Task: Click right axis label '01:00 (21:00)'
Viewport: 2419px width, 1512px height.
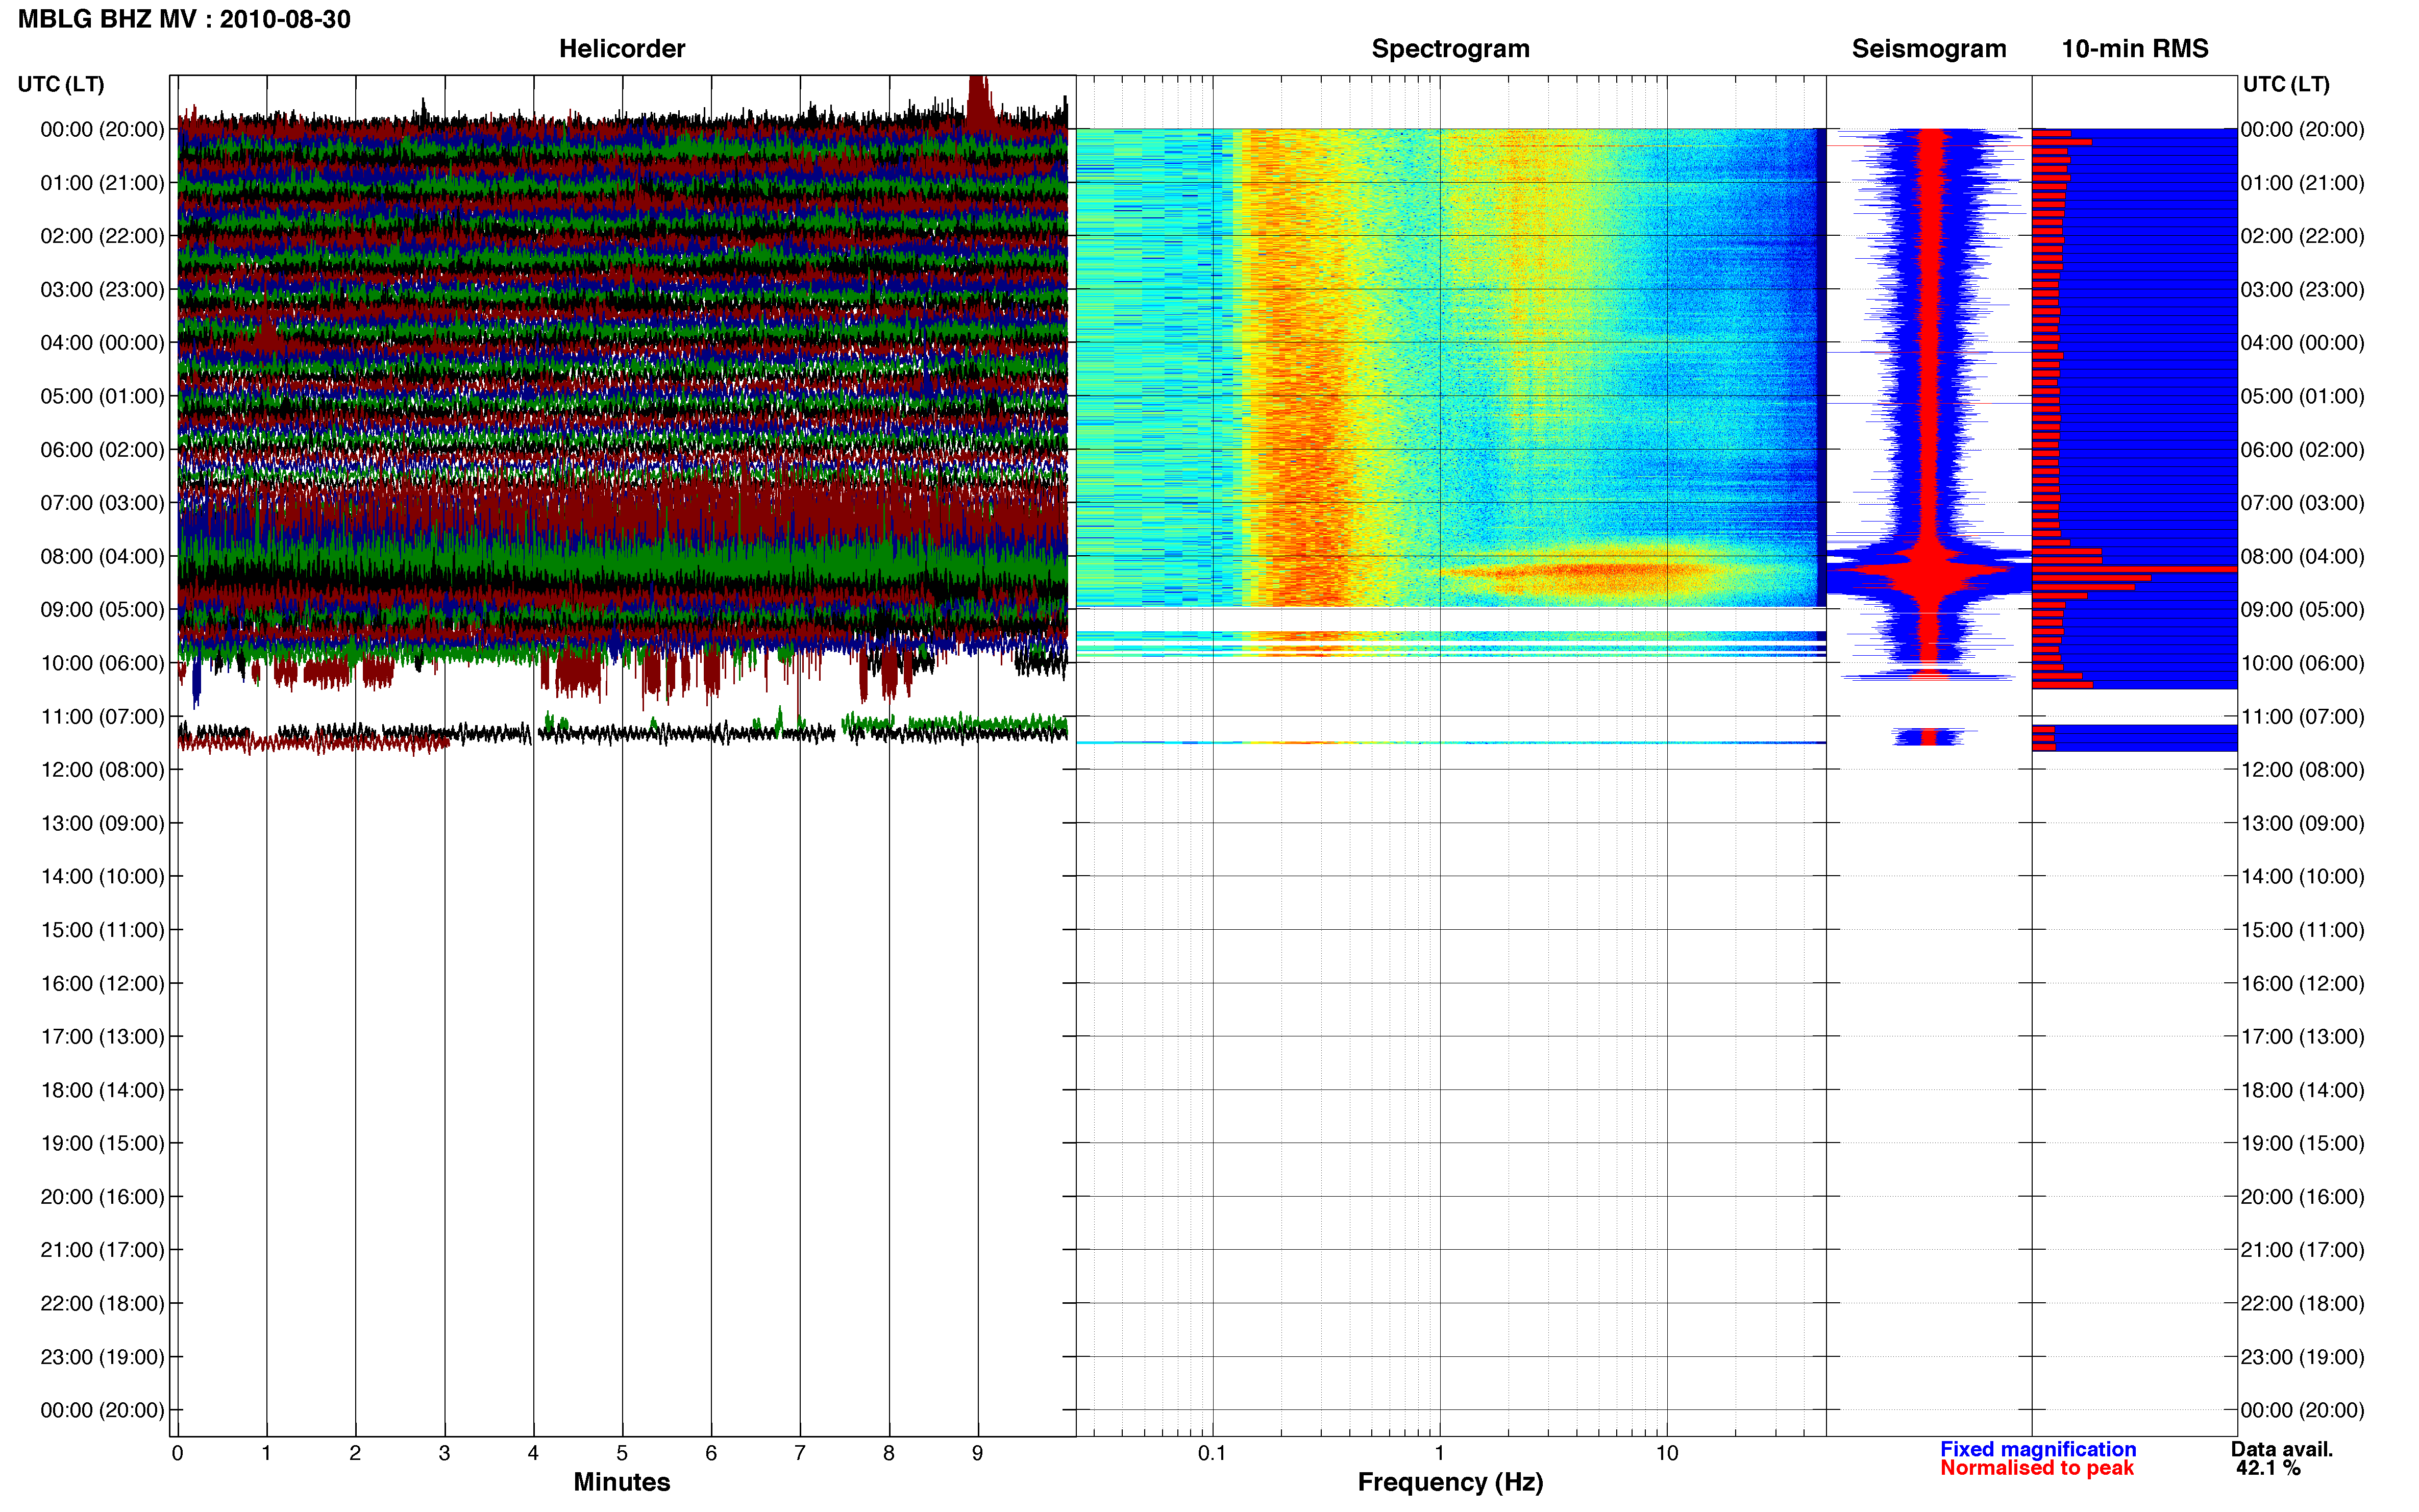Action: pos(2302,183)
